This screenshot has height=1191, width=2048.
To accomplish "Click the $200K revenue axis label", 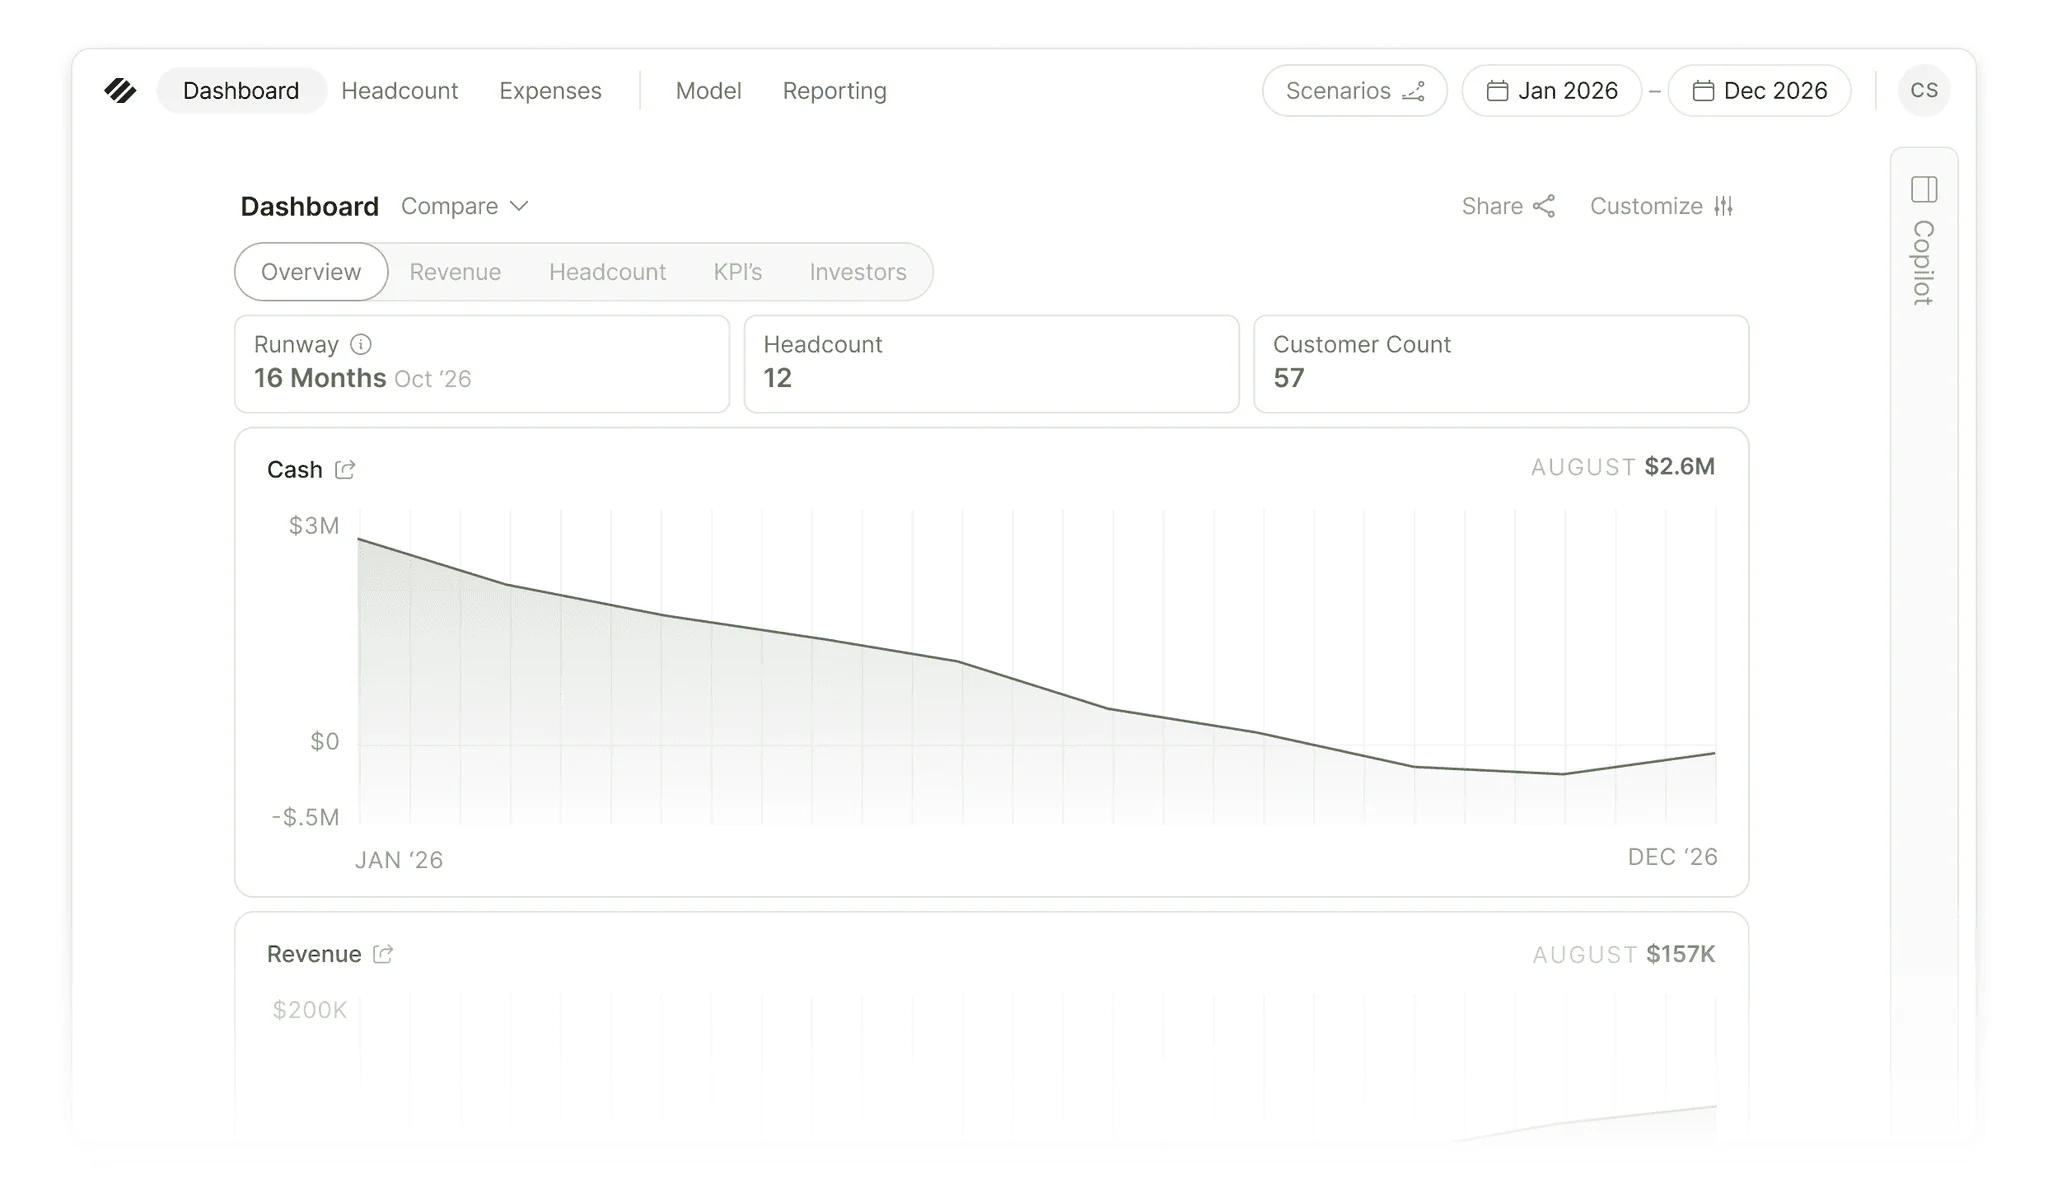I will coord(310,1010).
